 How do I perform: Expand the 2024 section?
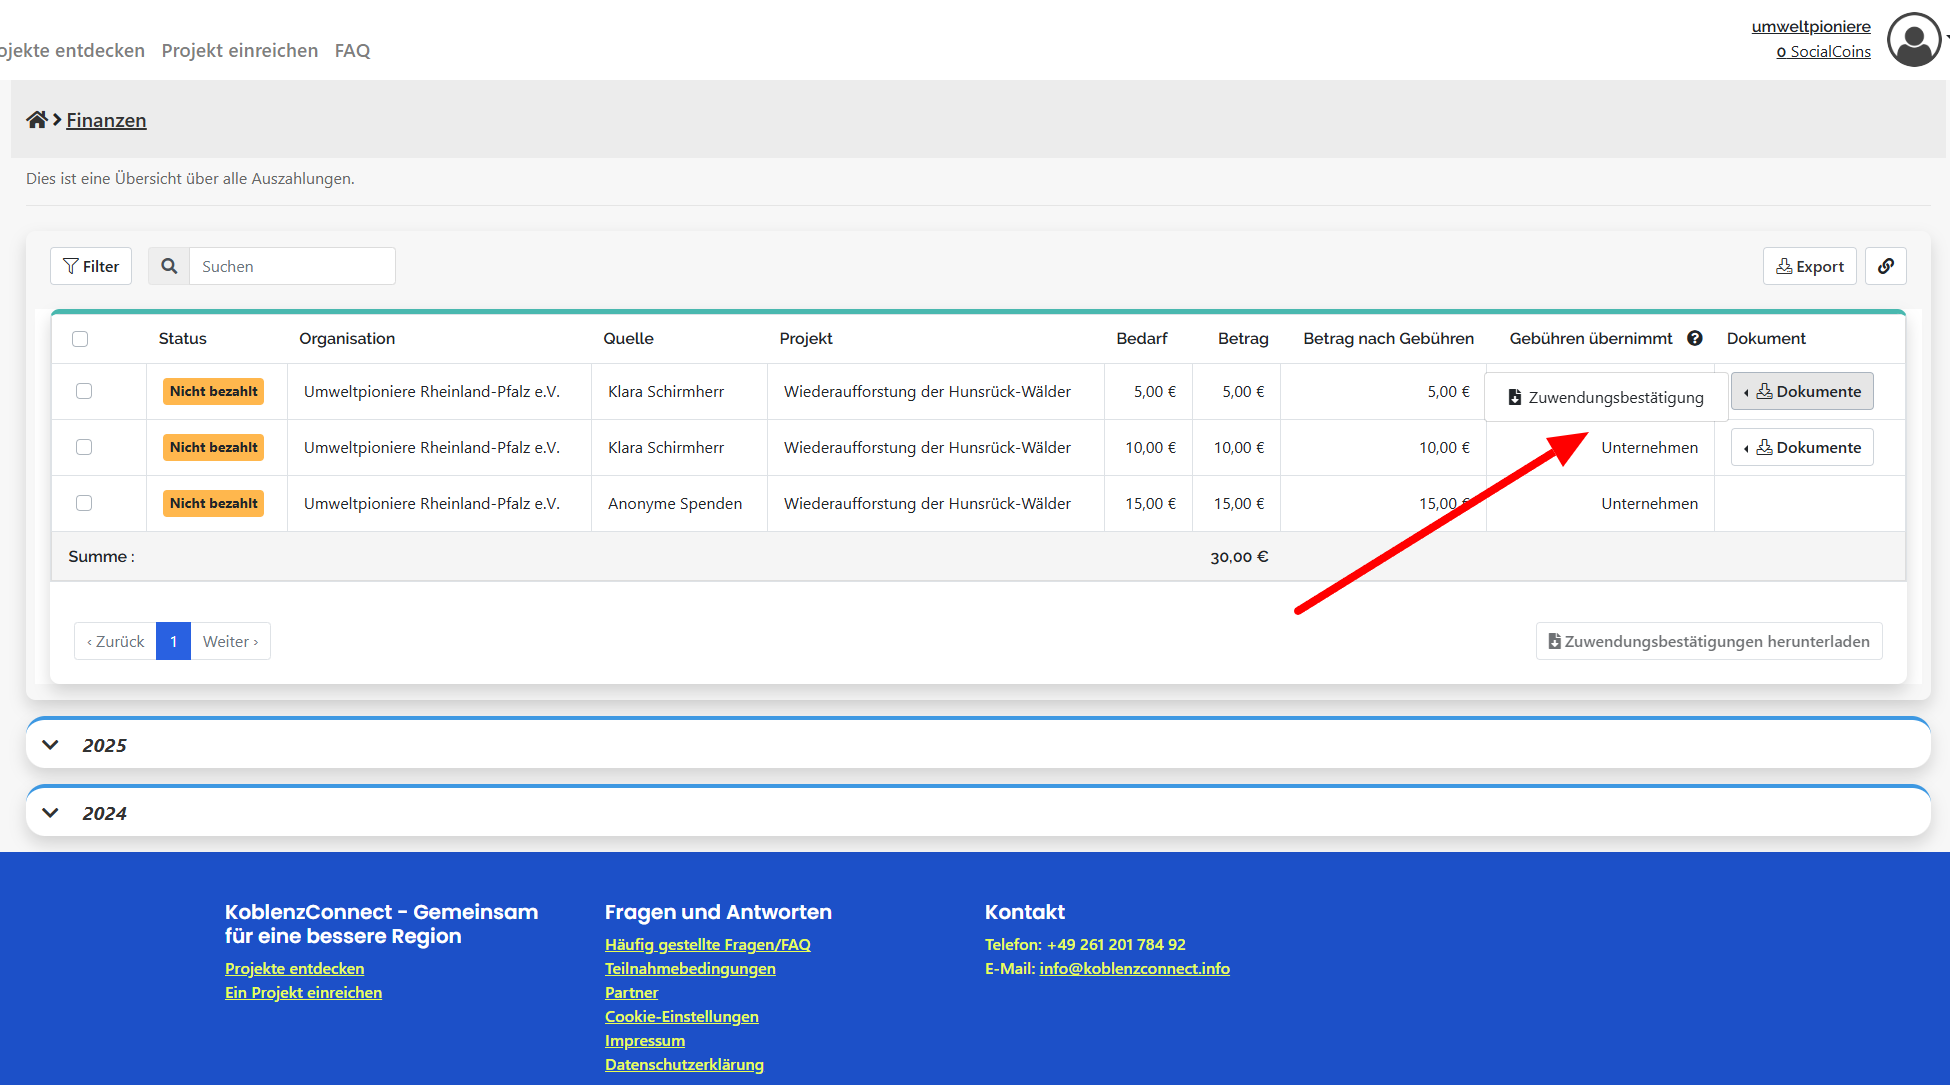coord(51,813)
